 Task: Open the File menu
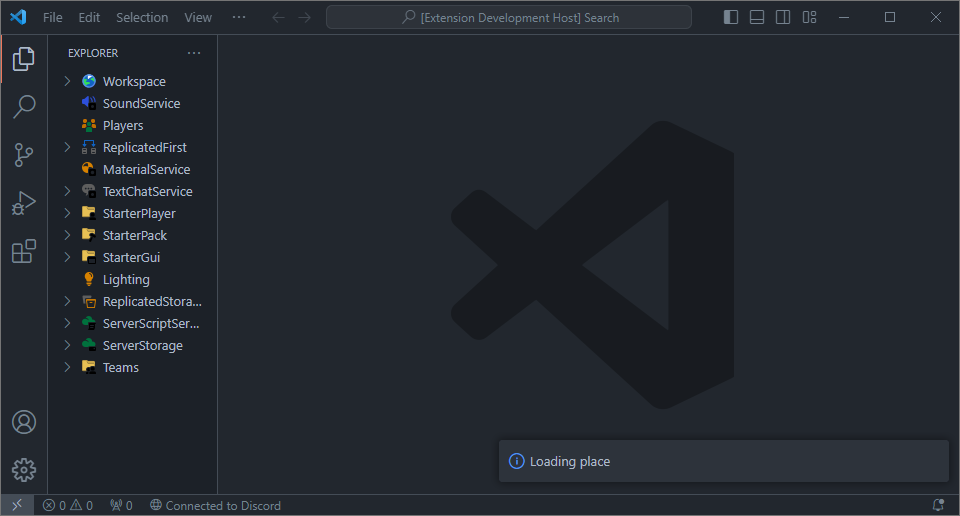(53, 17)
